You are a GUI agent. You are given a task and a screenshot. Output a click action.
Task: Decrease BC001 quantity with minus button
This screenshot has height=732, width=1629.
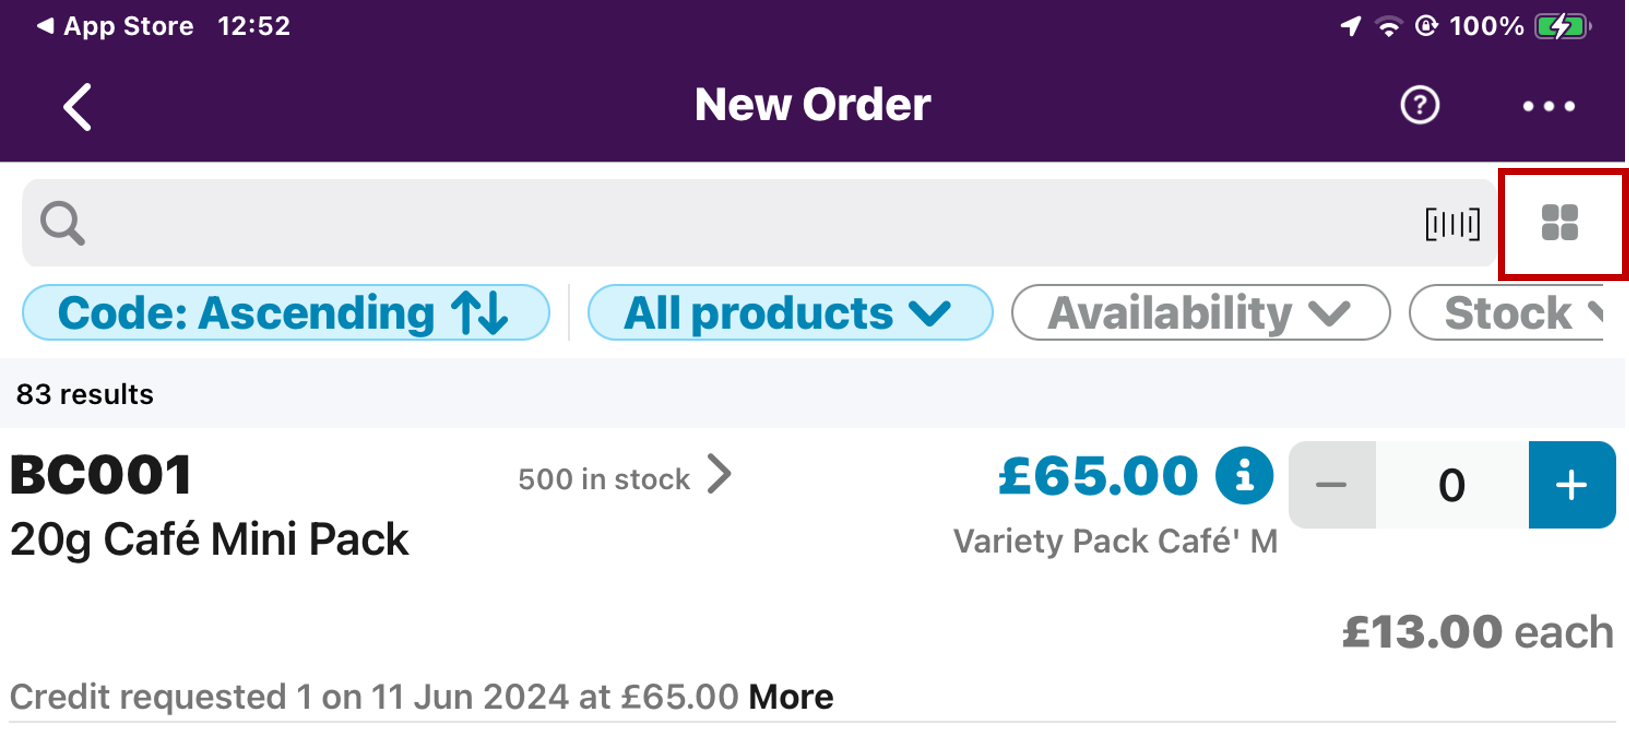pyautogui.click(x=1332, y=485)
